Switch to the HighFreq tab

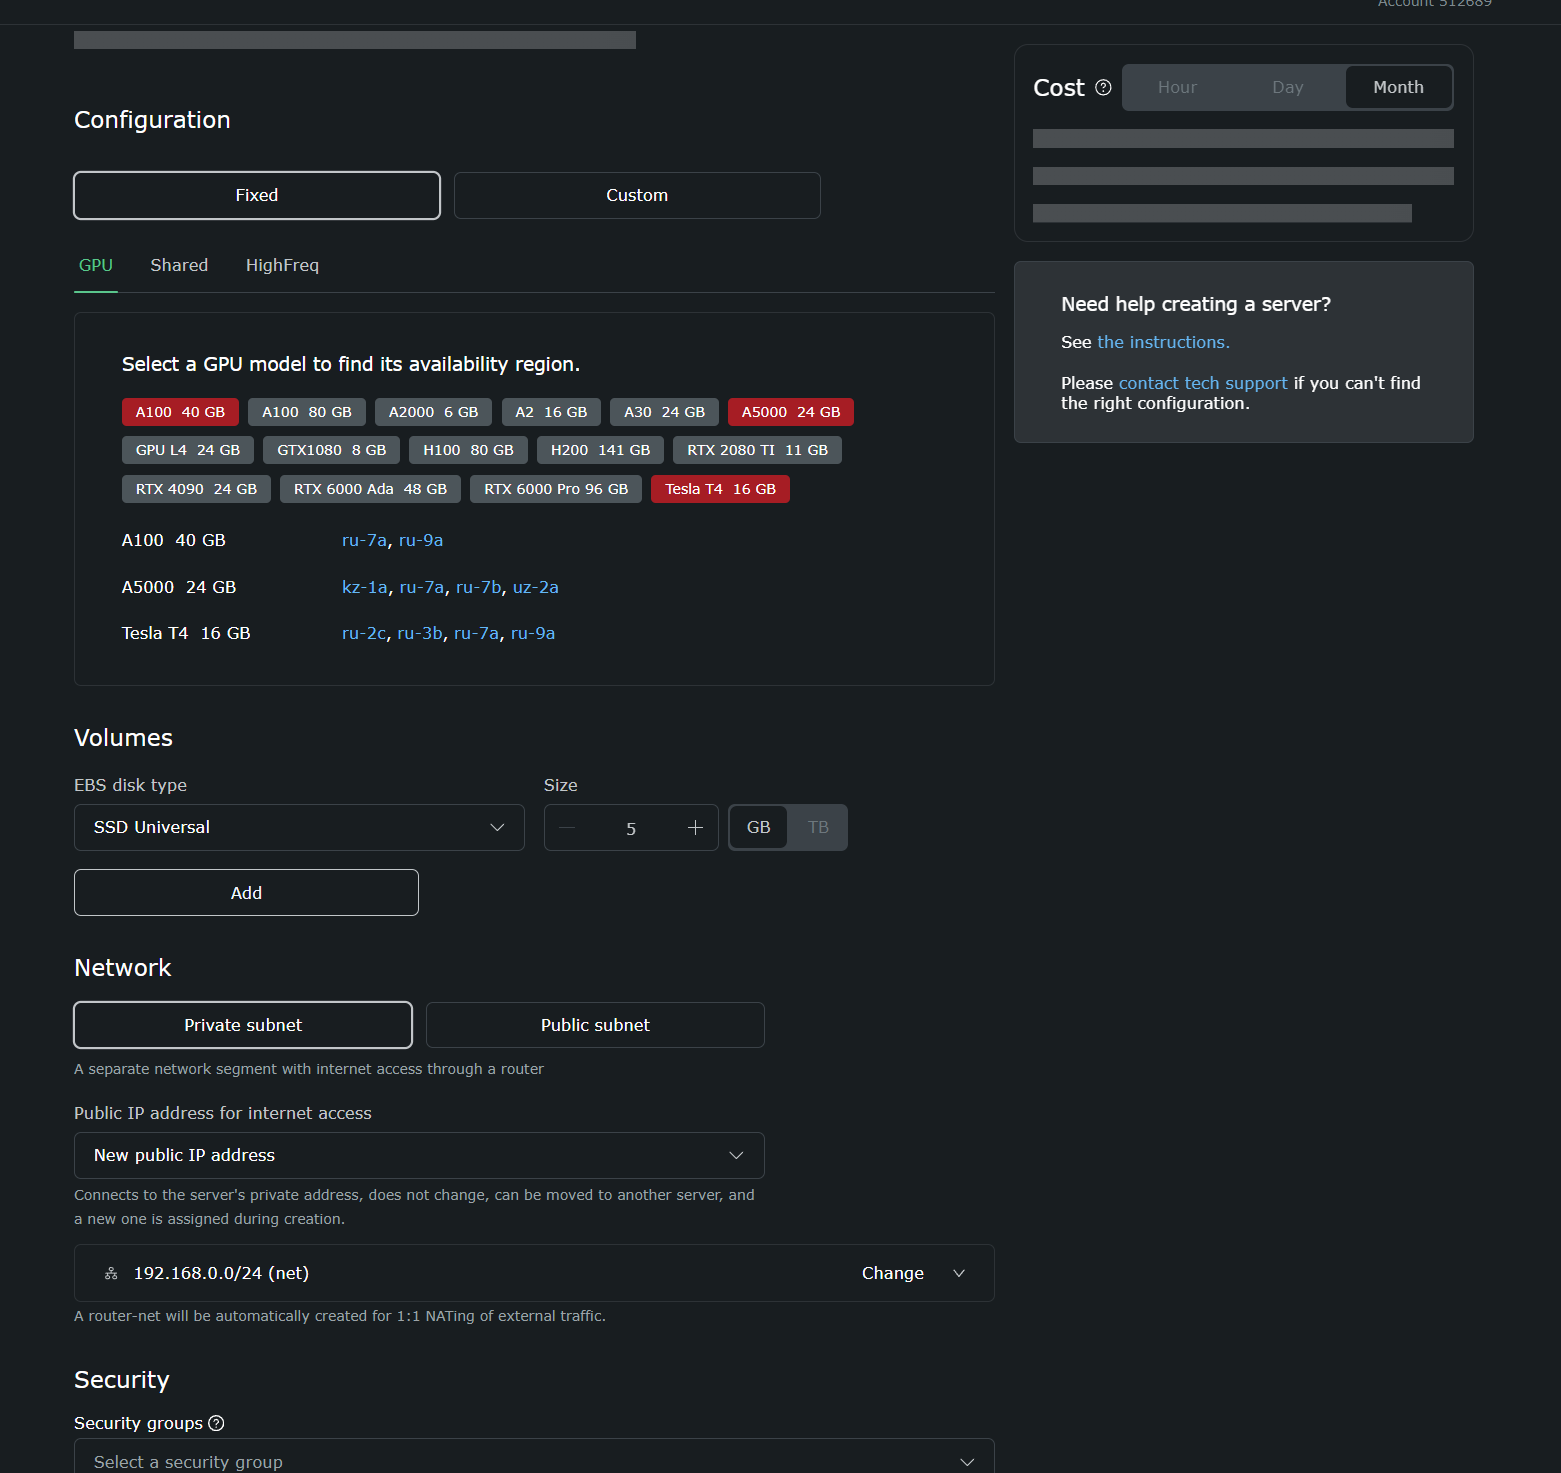click(282, 265)
